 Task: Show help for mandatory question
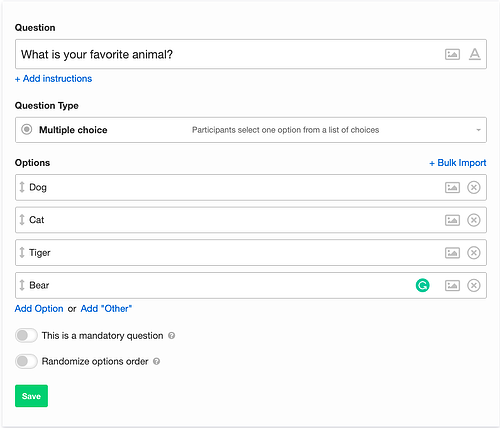(171, 336)
